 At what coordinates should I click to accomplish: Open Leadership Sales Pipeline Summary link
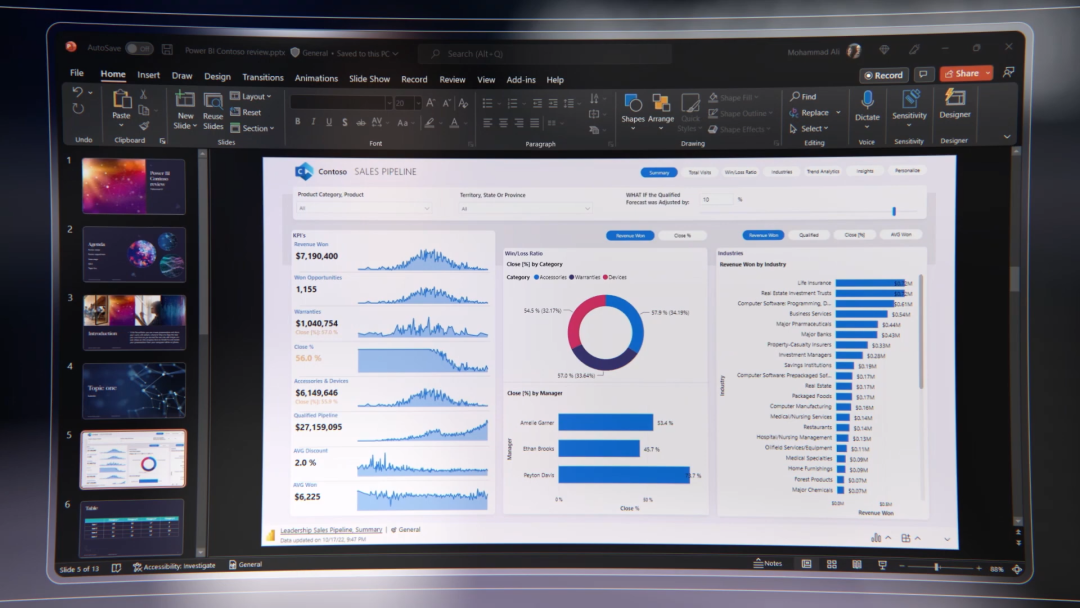[331, 530]
